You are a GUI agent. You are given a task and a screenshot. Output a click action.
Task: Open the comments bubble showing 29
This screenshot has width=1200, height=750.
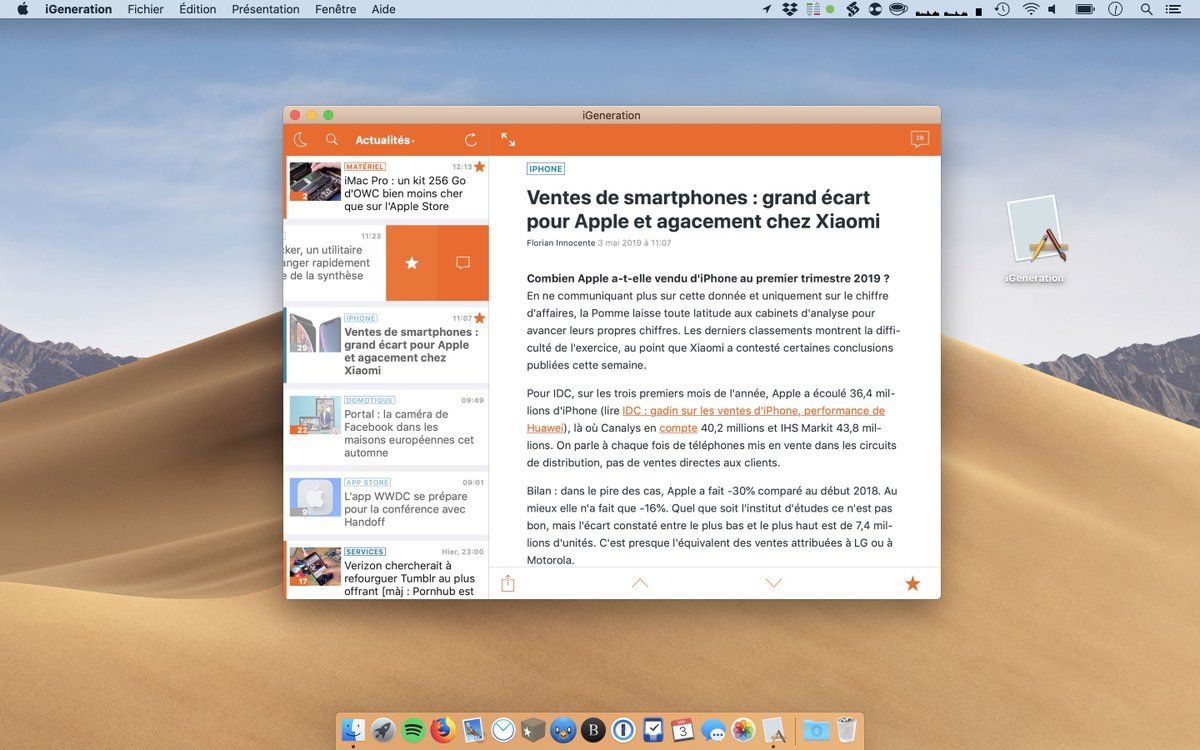click(920, 140)
